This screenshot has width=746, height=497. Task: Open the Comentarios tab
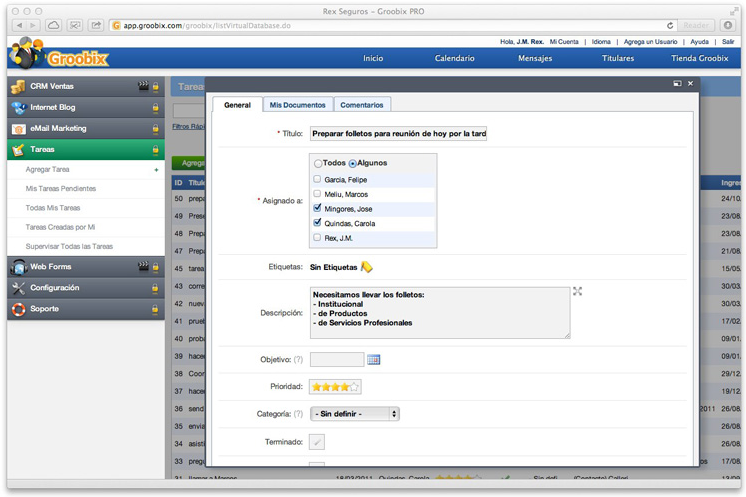click(x=361, y=105)
